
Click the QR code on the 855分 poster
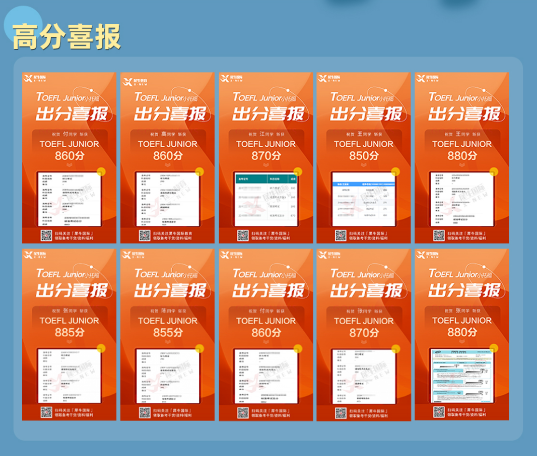click(145, 412)
